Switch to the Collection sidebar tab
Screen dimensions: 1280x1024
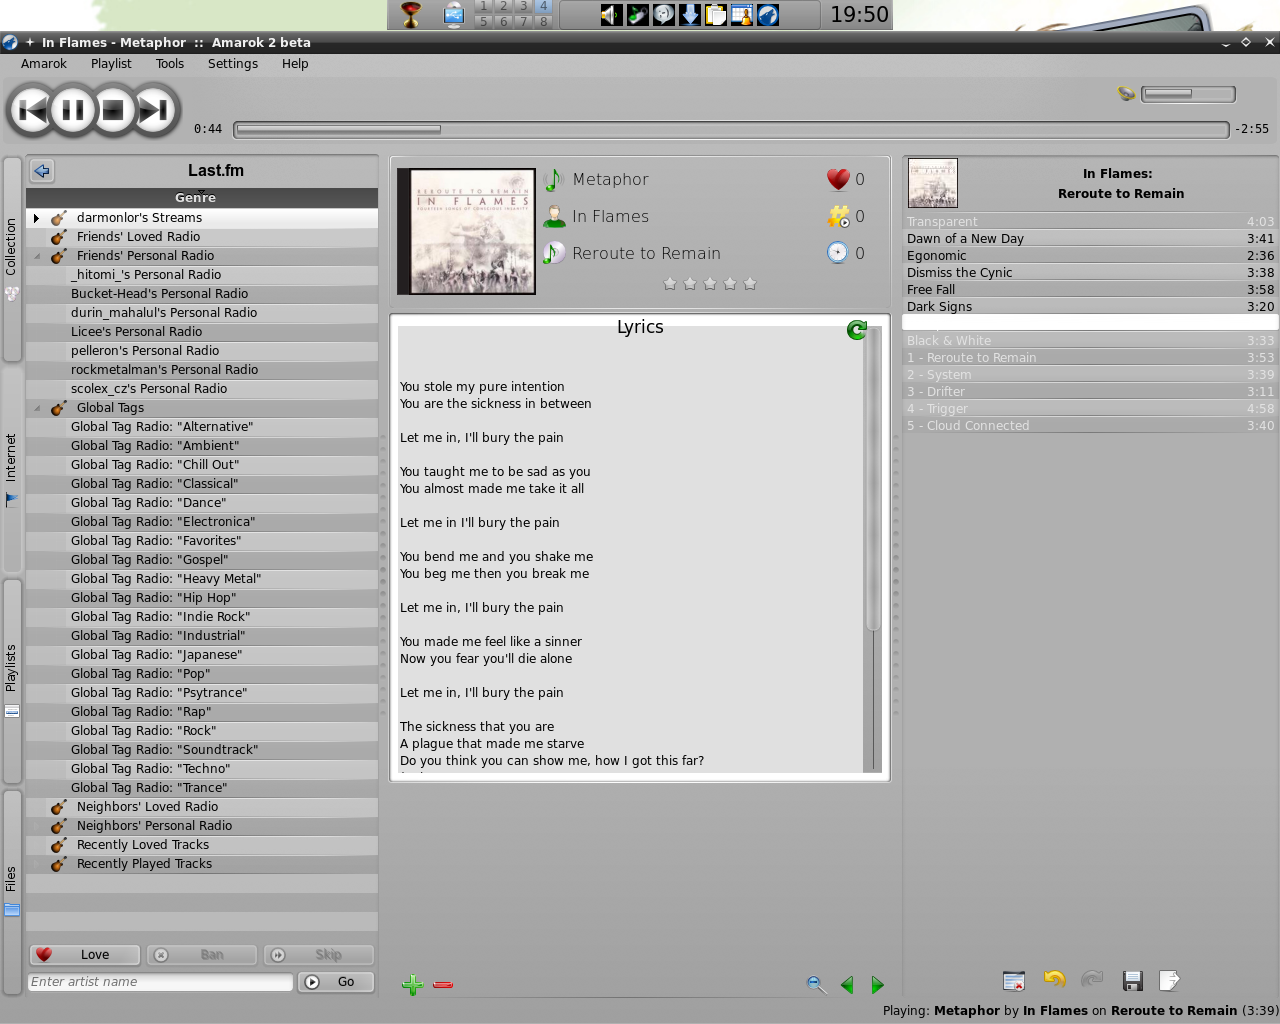tap(12, 259)
